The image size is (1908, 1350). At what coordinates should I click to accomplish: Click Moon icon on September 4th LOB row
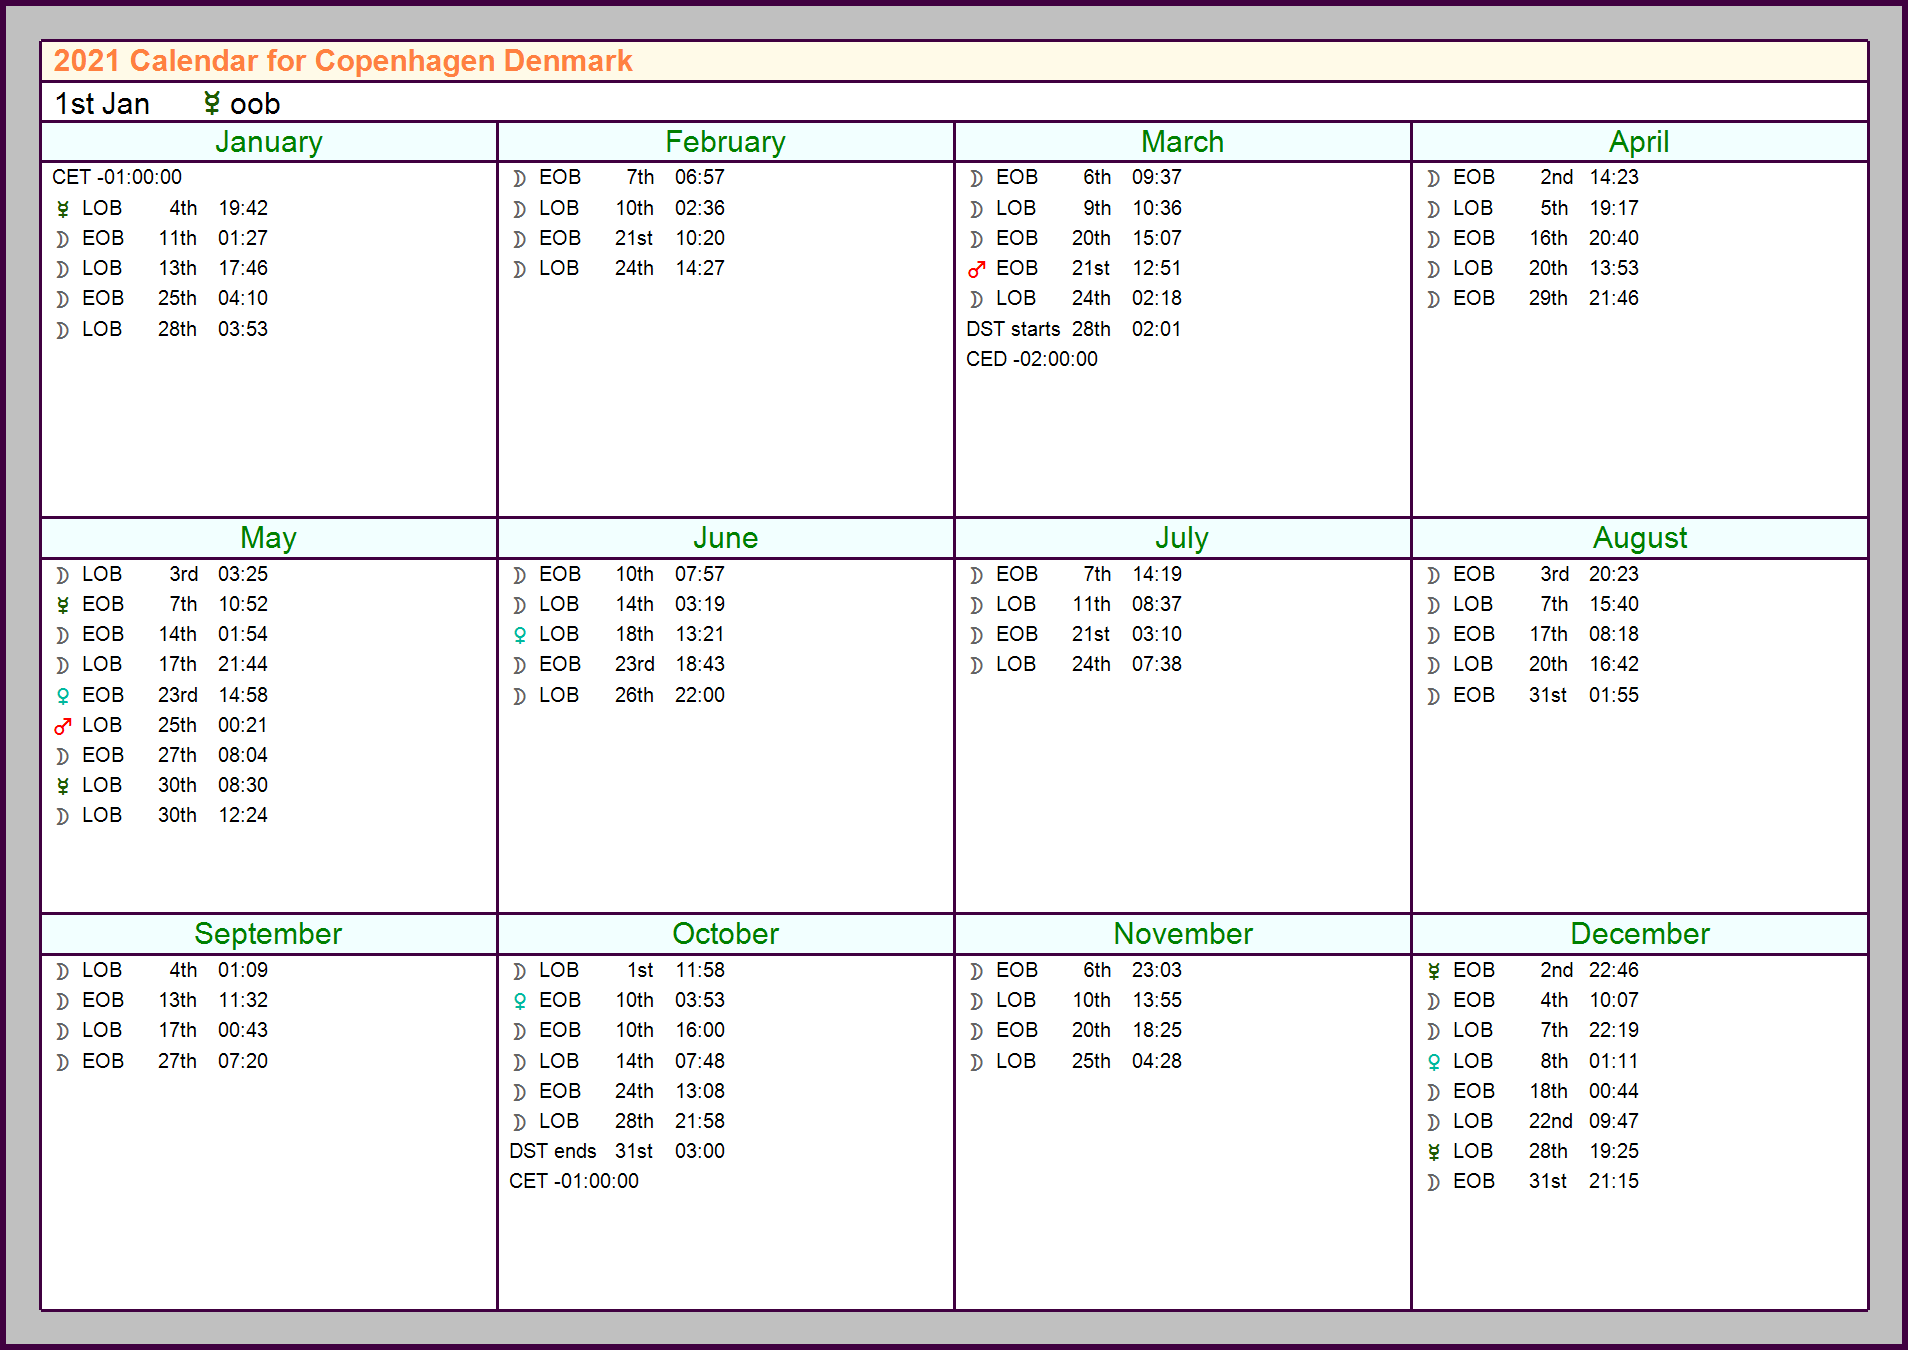(x=63, y=971)
